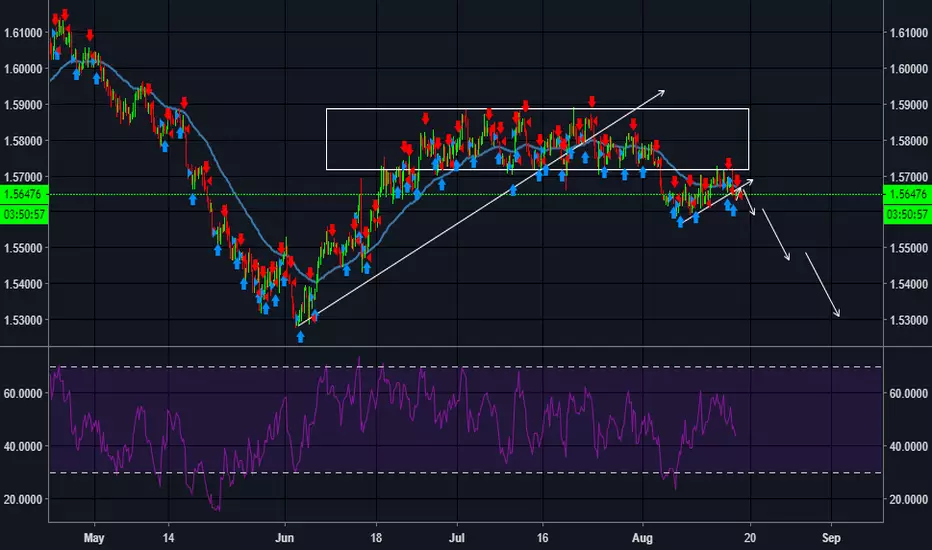Select the lower dashed RSI oversold line

(466, 473)
